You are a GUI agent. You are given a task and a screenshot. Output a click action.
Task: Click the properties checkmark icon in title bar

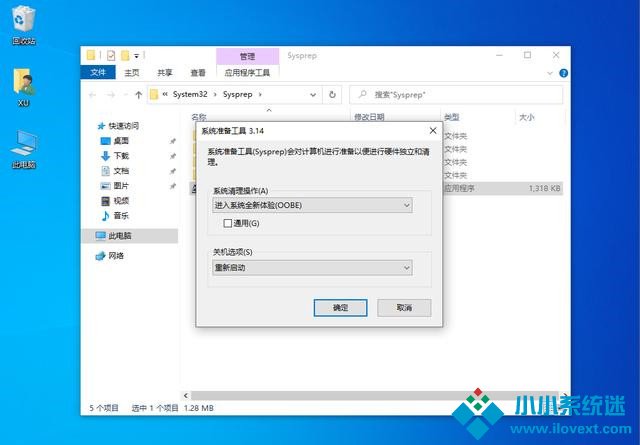pos(111,56)
